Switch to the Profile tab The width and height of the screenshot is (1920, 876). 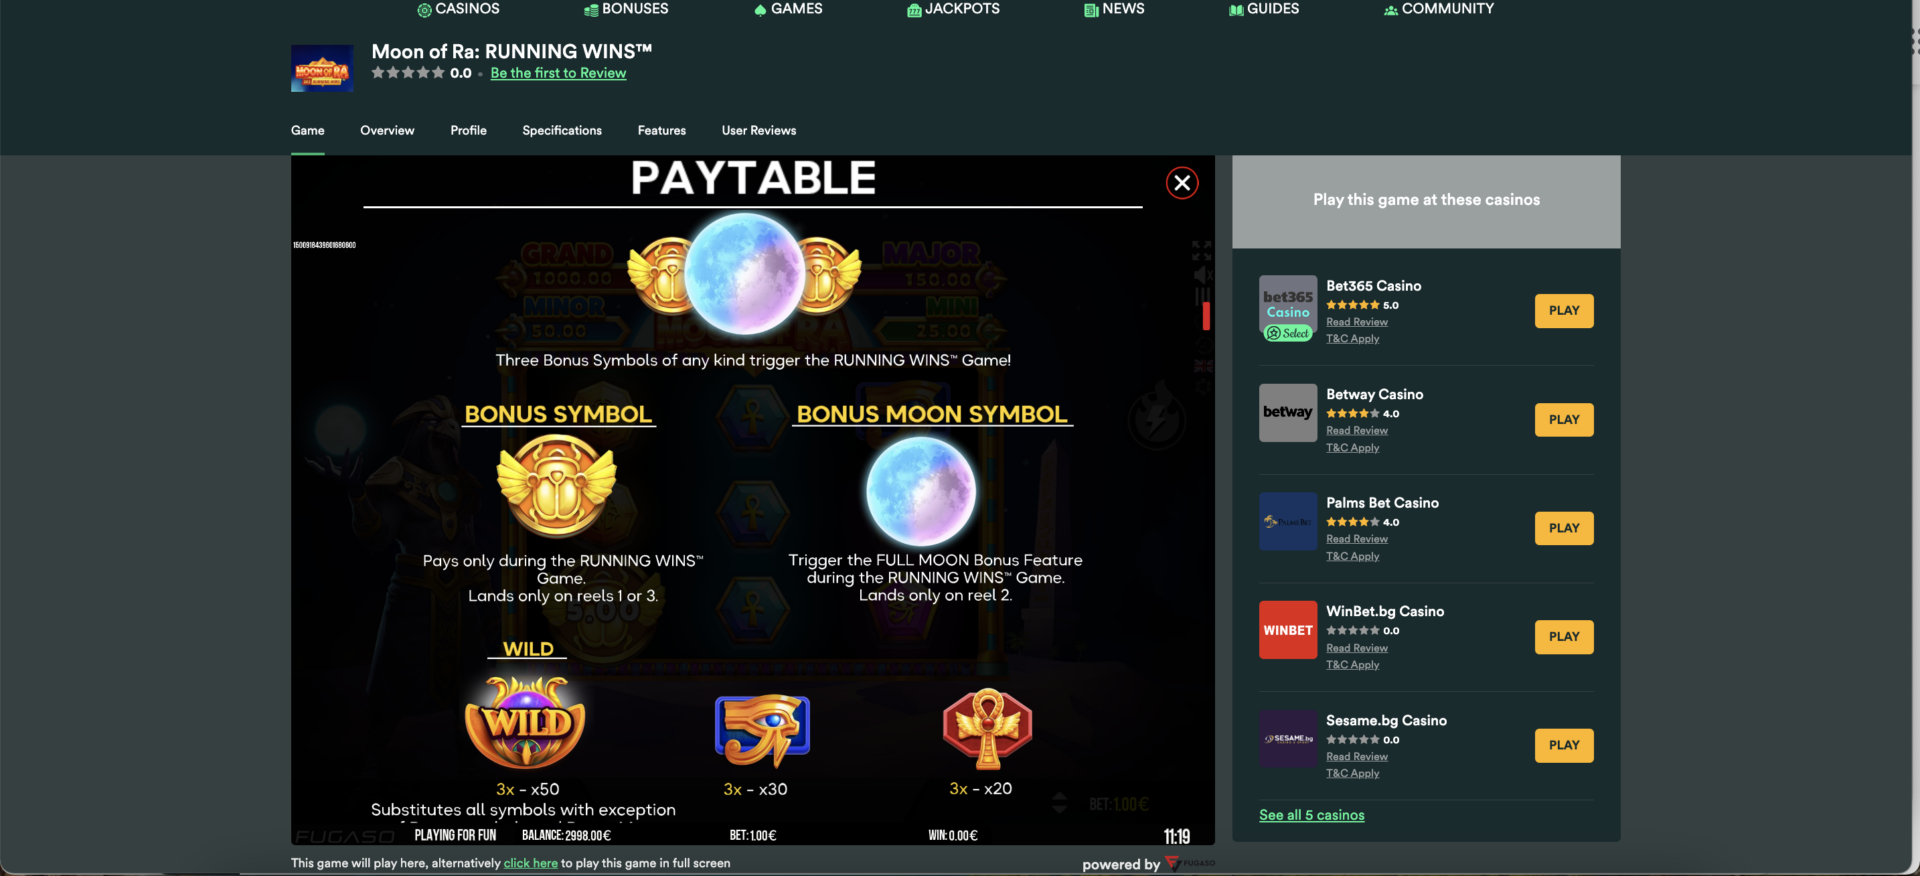(x=468, y=131)
